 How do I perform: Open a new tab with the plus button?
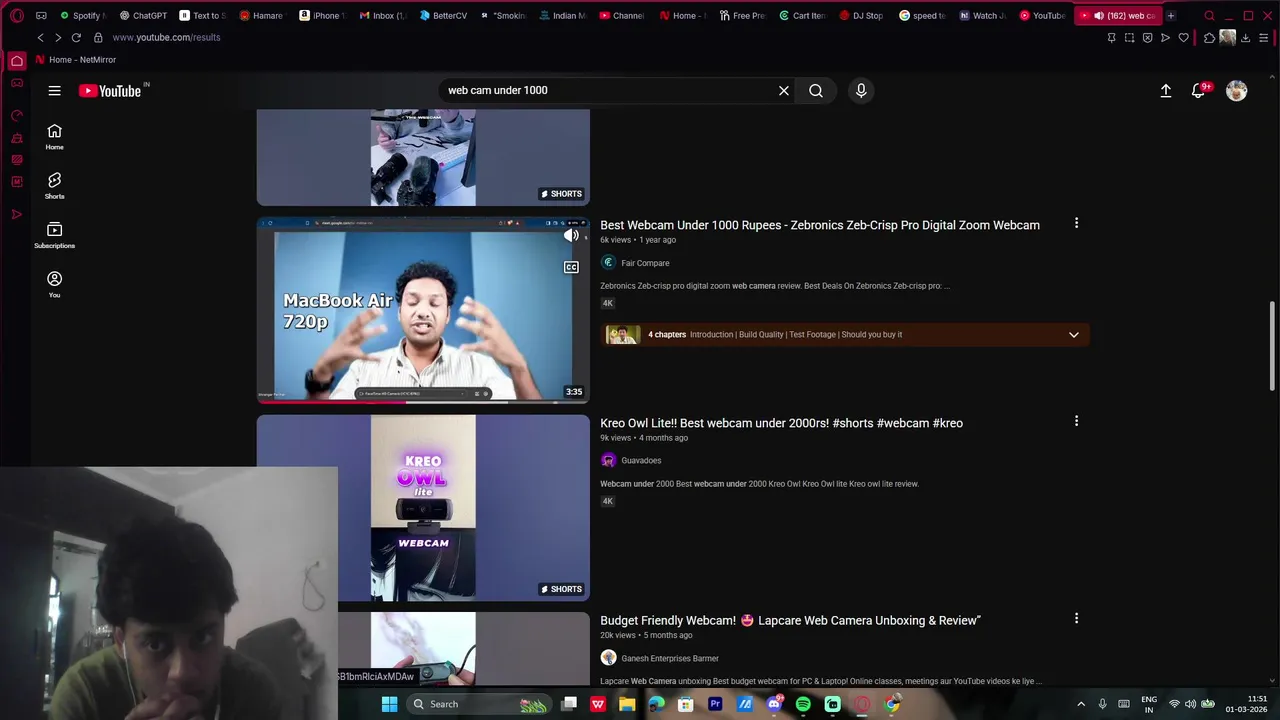1171,16
